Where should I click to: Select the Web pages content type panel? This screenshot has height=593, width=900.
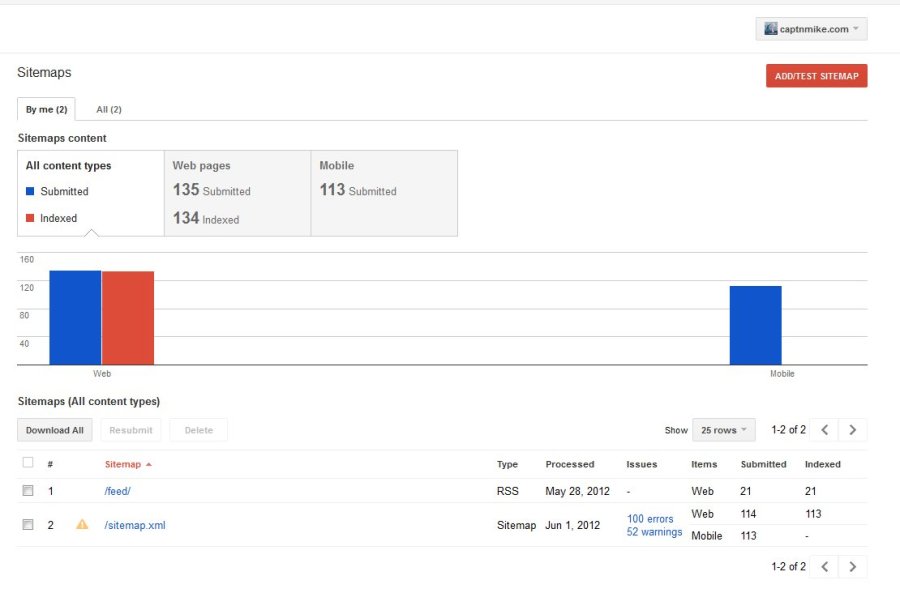click(x=237, y=193)
